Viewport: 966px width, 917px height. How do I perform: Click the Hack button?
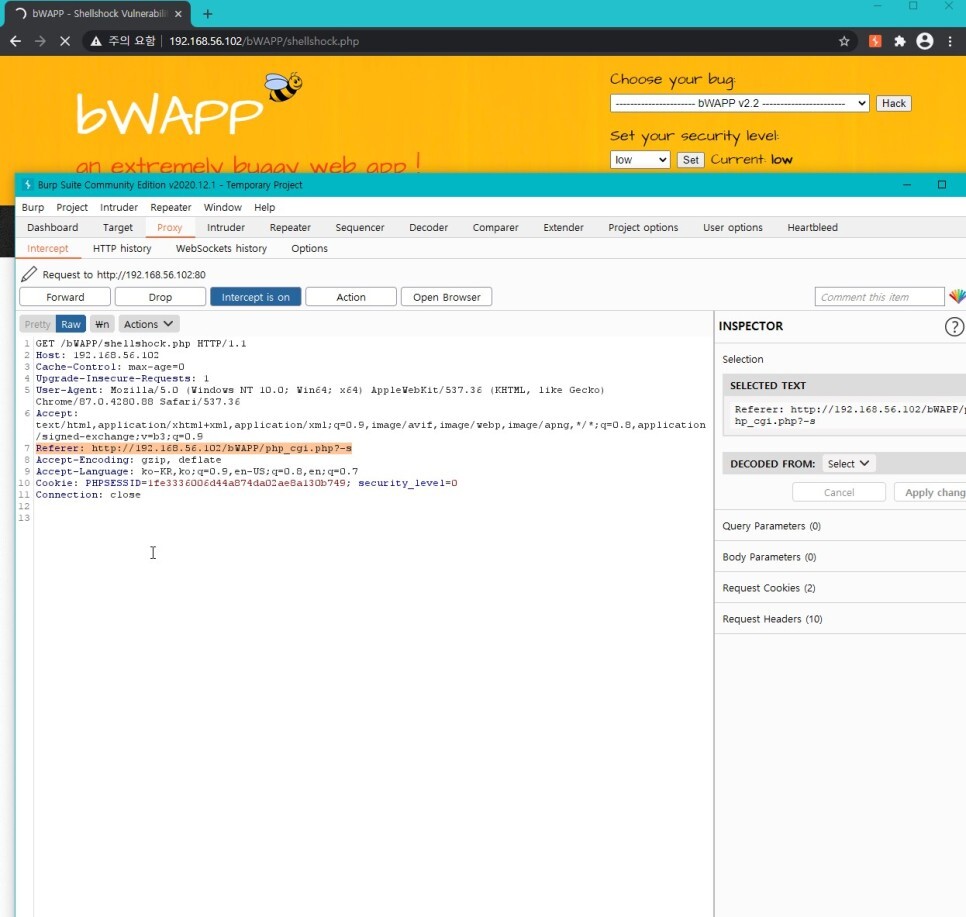[x=893, y=104]
